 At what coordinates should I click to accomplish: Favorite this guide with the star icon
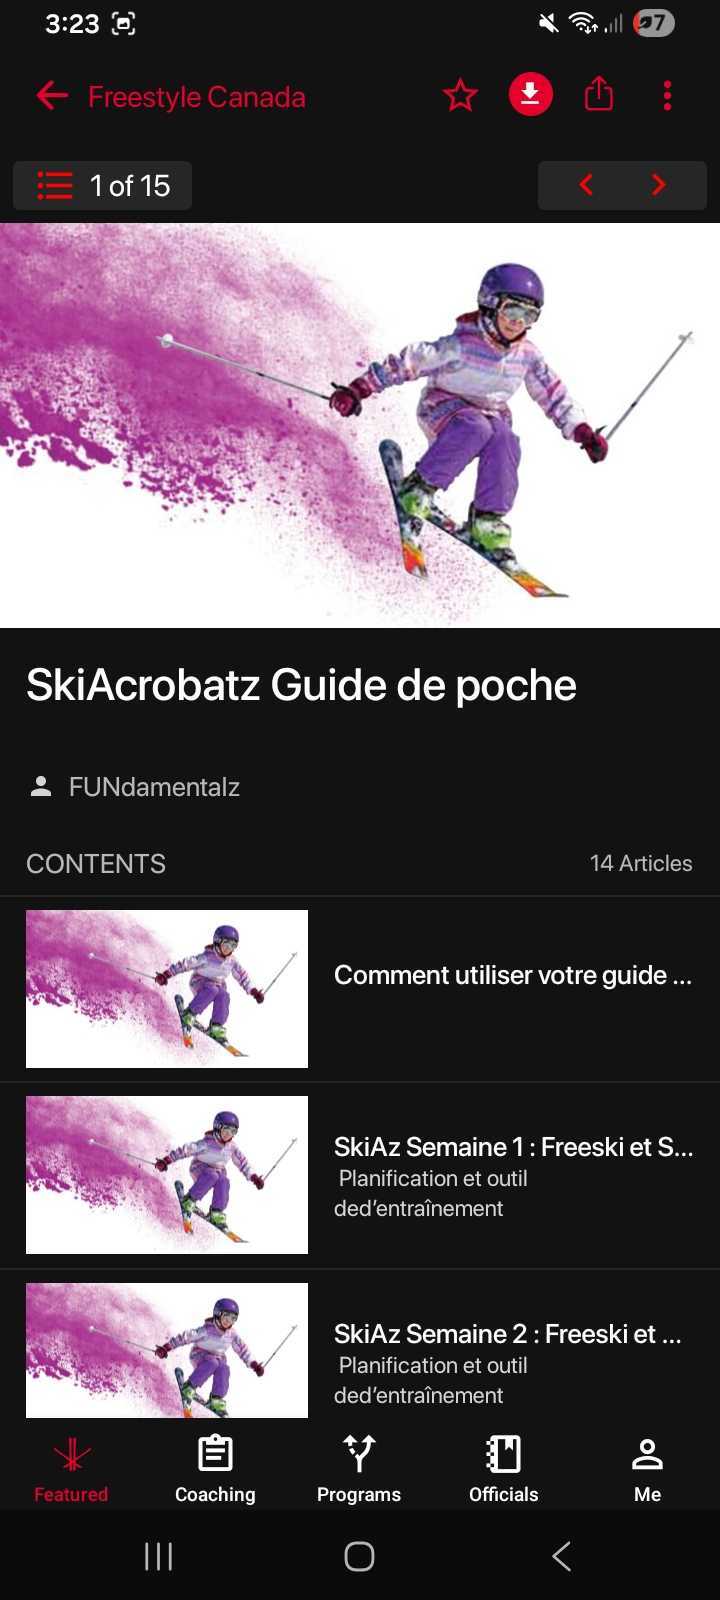click(x=460, y=96)
